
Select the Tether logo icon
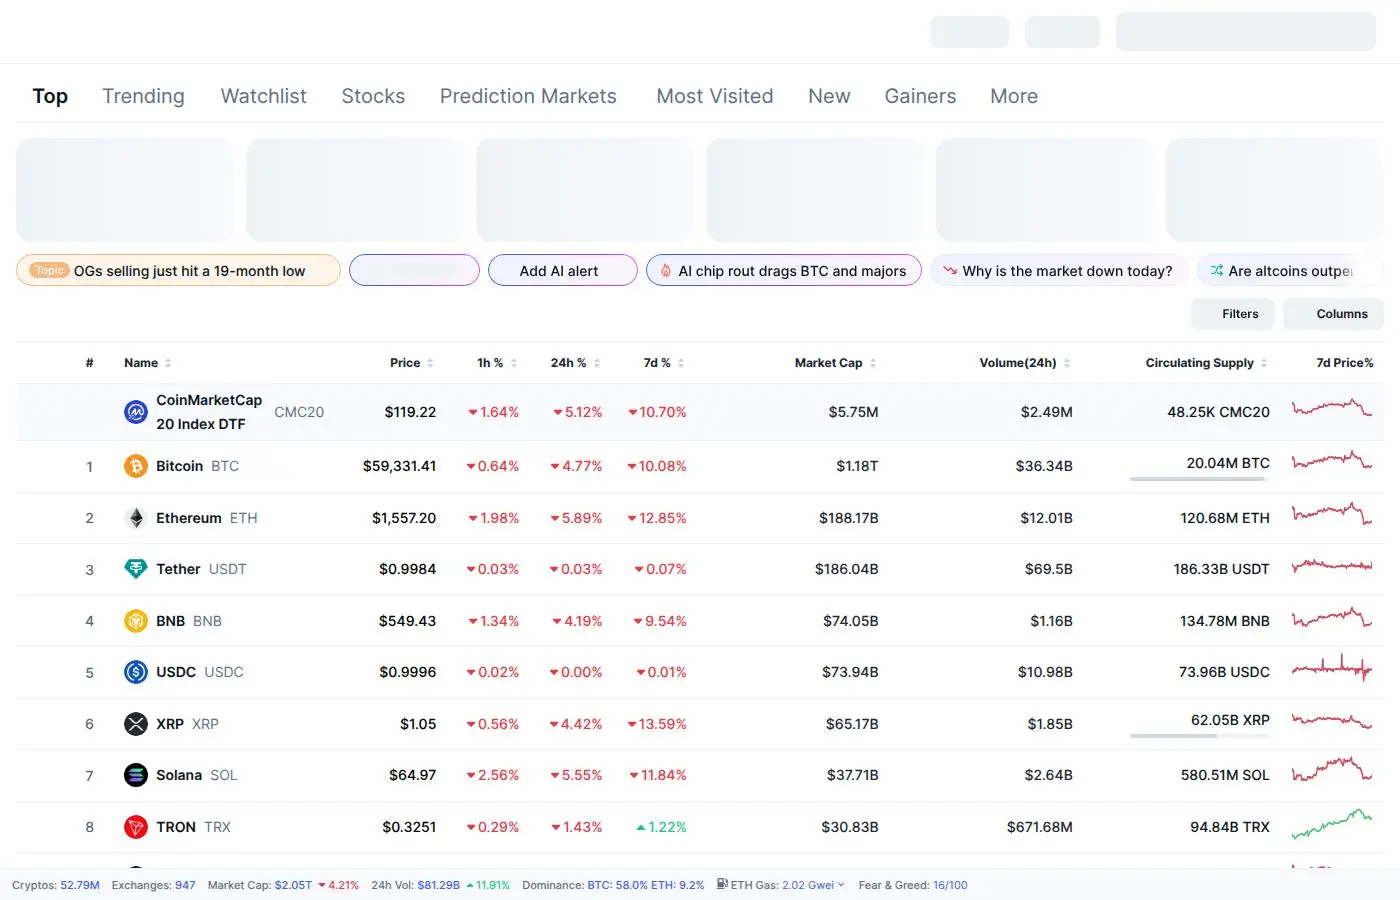(x=136, y=569)
